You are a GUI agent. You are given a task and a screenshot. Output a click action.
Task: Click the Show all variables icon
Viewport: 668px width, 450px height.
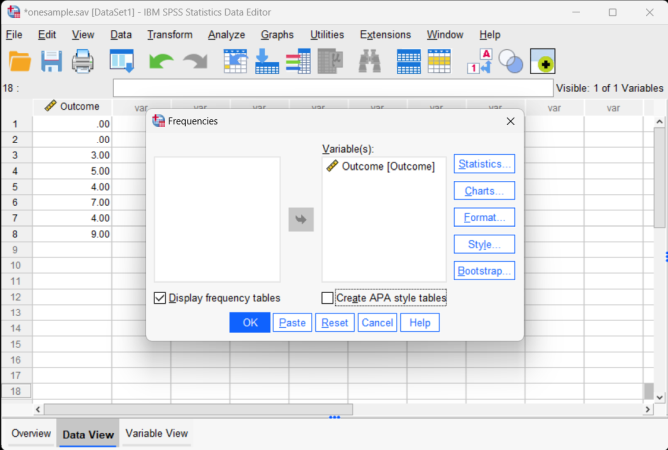[542, 61]
